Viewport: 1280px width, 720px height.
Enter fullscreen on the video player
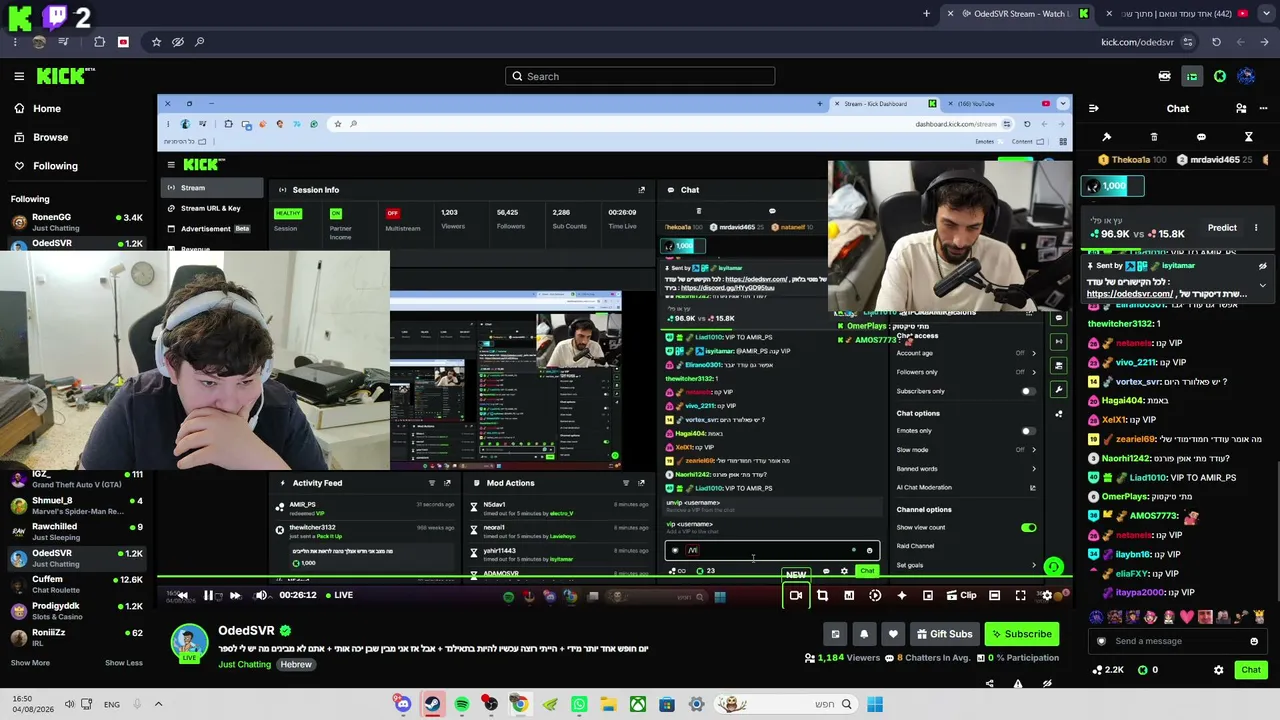click(1020, 595)
